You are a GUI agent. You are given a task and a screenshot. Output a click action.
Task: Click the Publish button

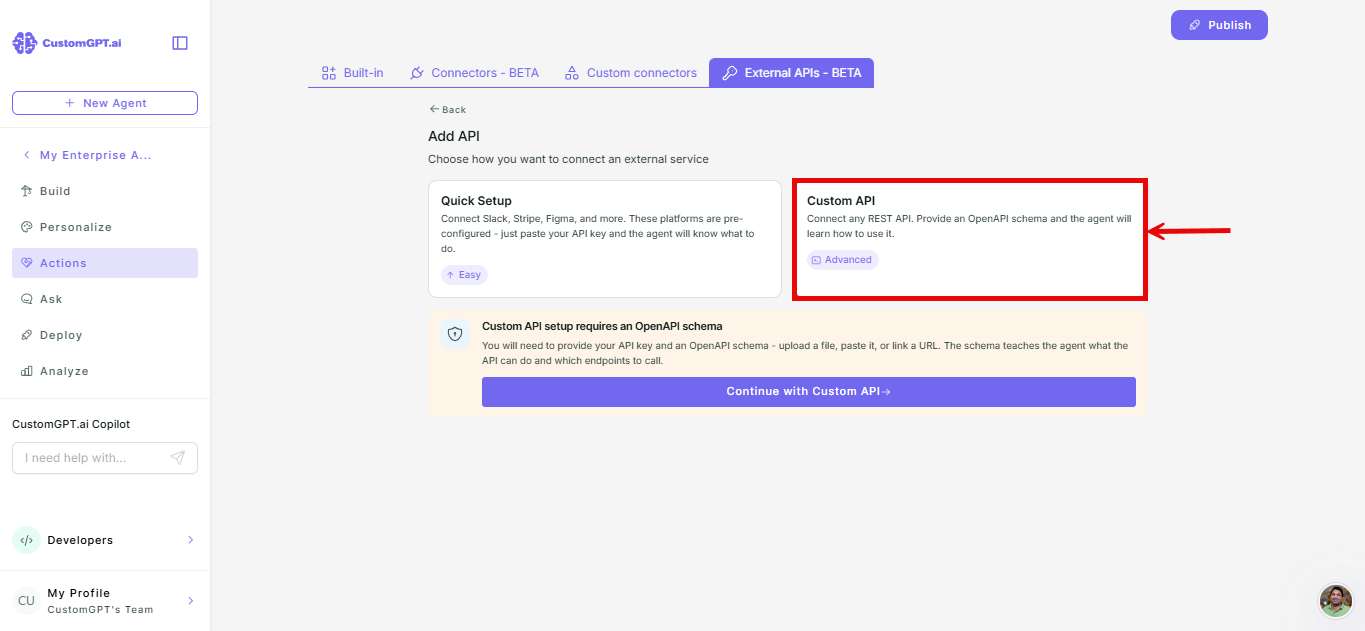point(1219,25)
